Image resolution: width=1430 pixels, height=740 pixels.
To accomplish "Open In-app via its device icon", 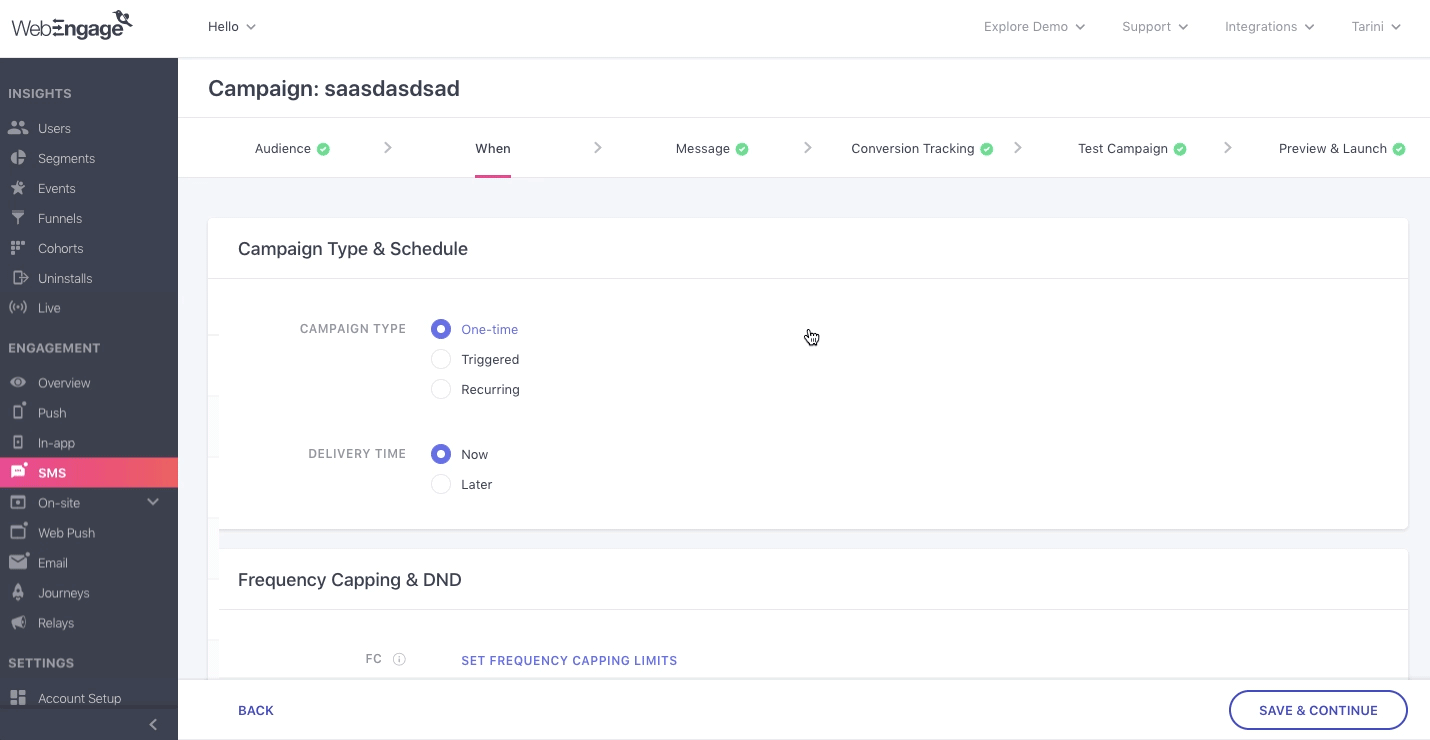I will click(18, 442).
